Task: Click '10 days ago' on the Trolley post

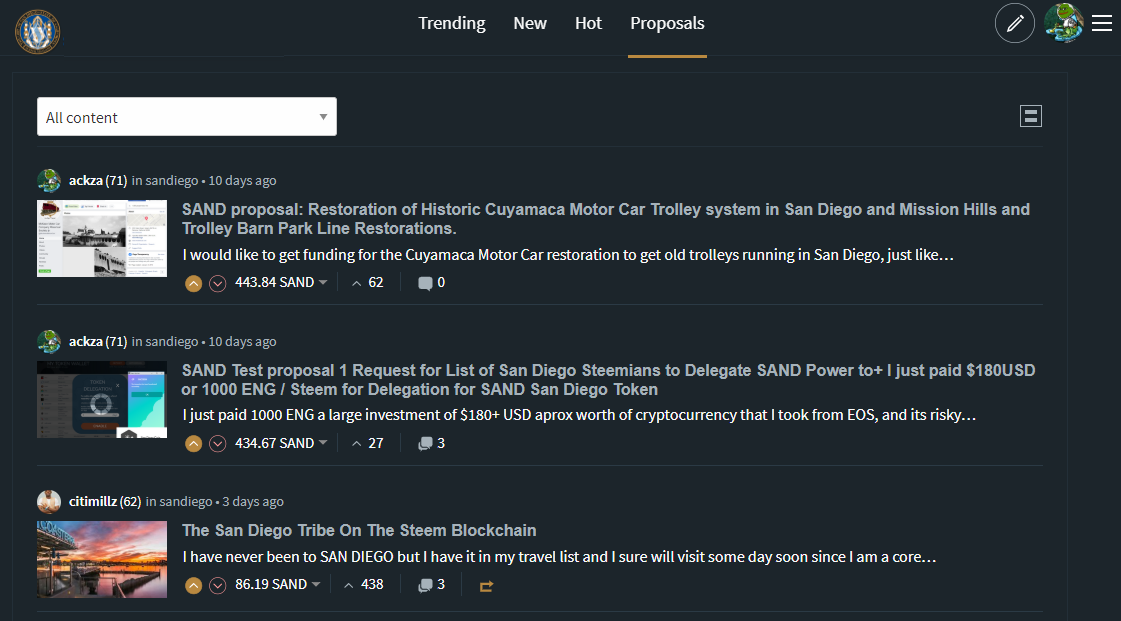Action: coord(242,181)
